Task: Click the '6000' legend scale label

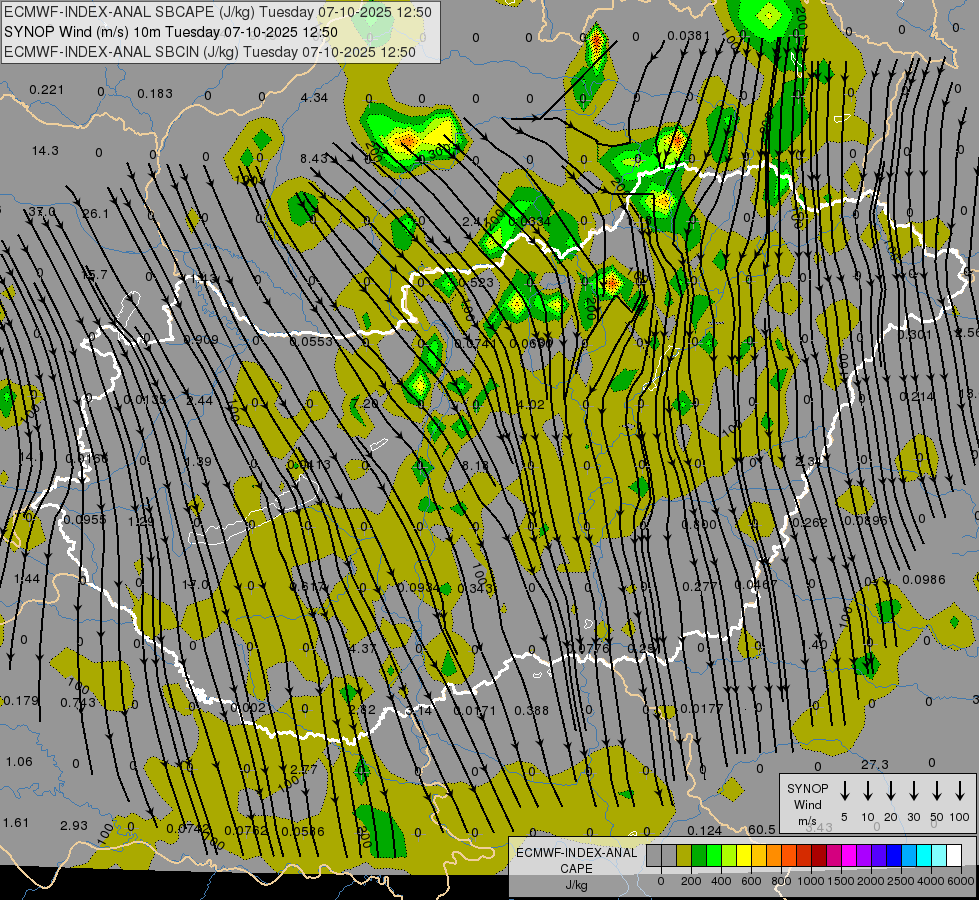Action: click(x=962, y=881)
